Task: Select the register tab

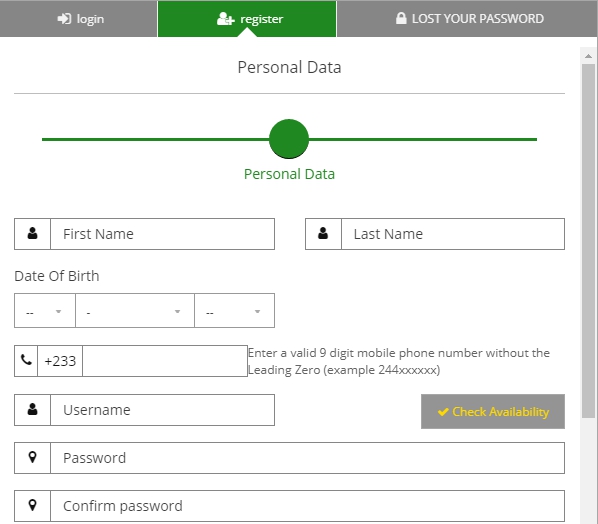Action: [247, 19]
